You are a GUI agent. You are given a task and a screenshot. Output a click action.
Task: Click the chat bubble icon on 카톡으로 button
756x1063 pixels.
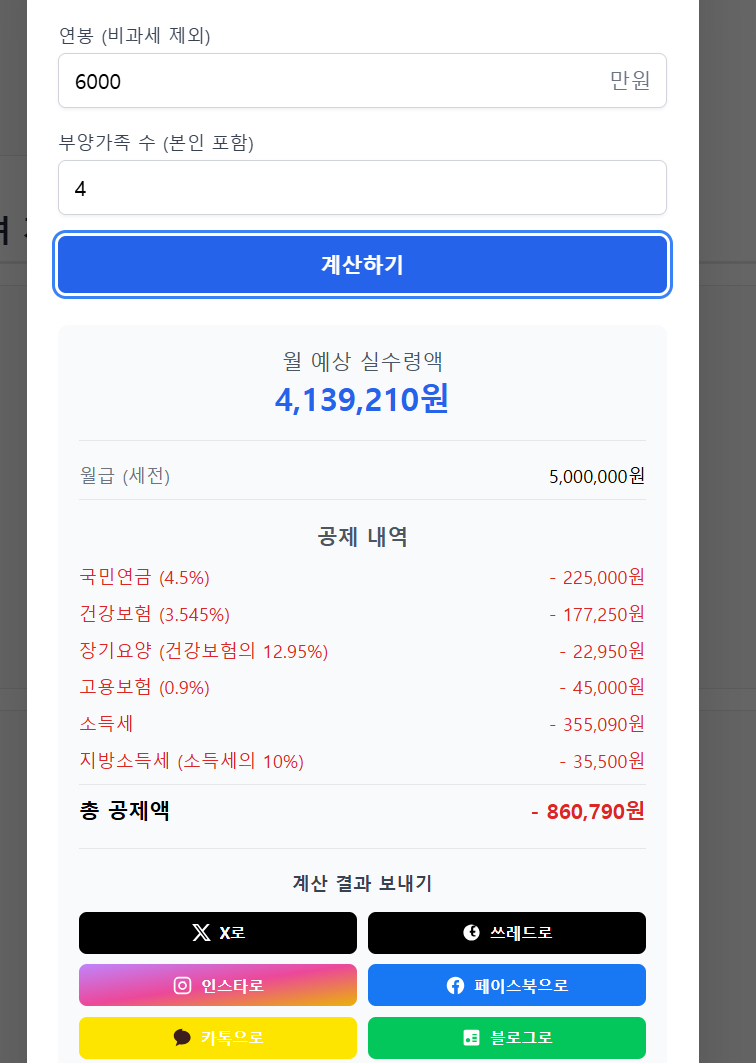pos(184,1038)
